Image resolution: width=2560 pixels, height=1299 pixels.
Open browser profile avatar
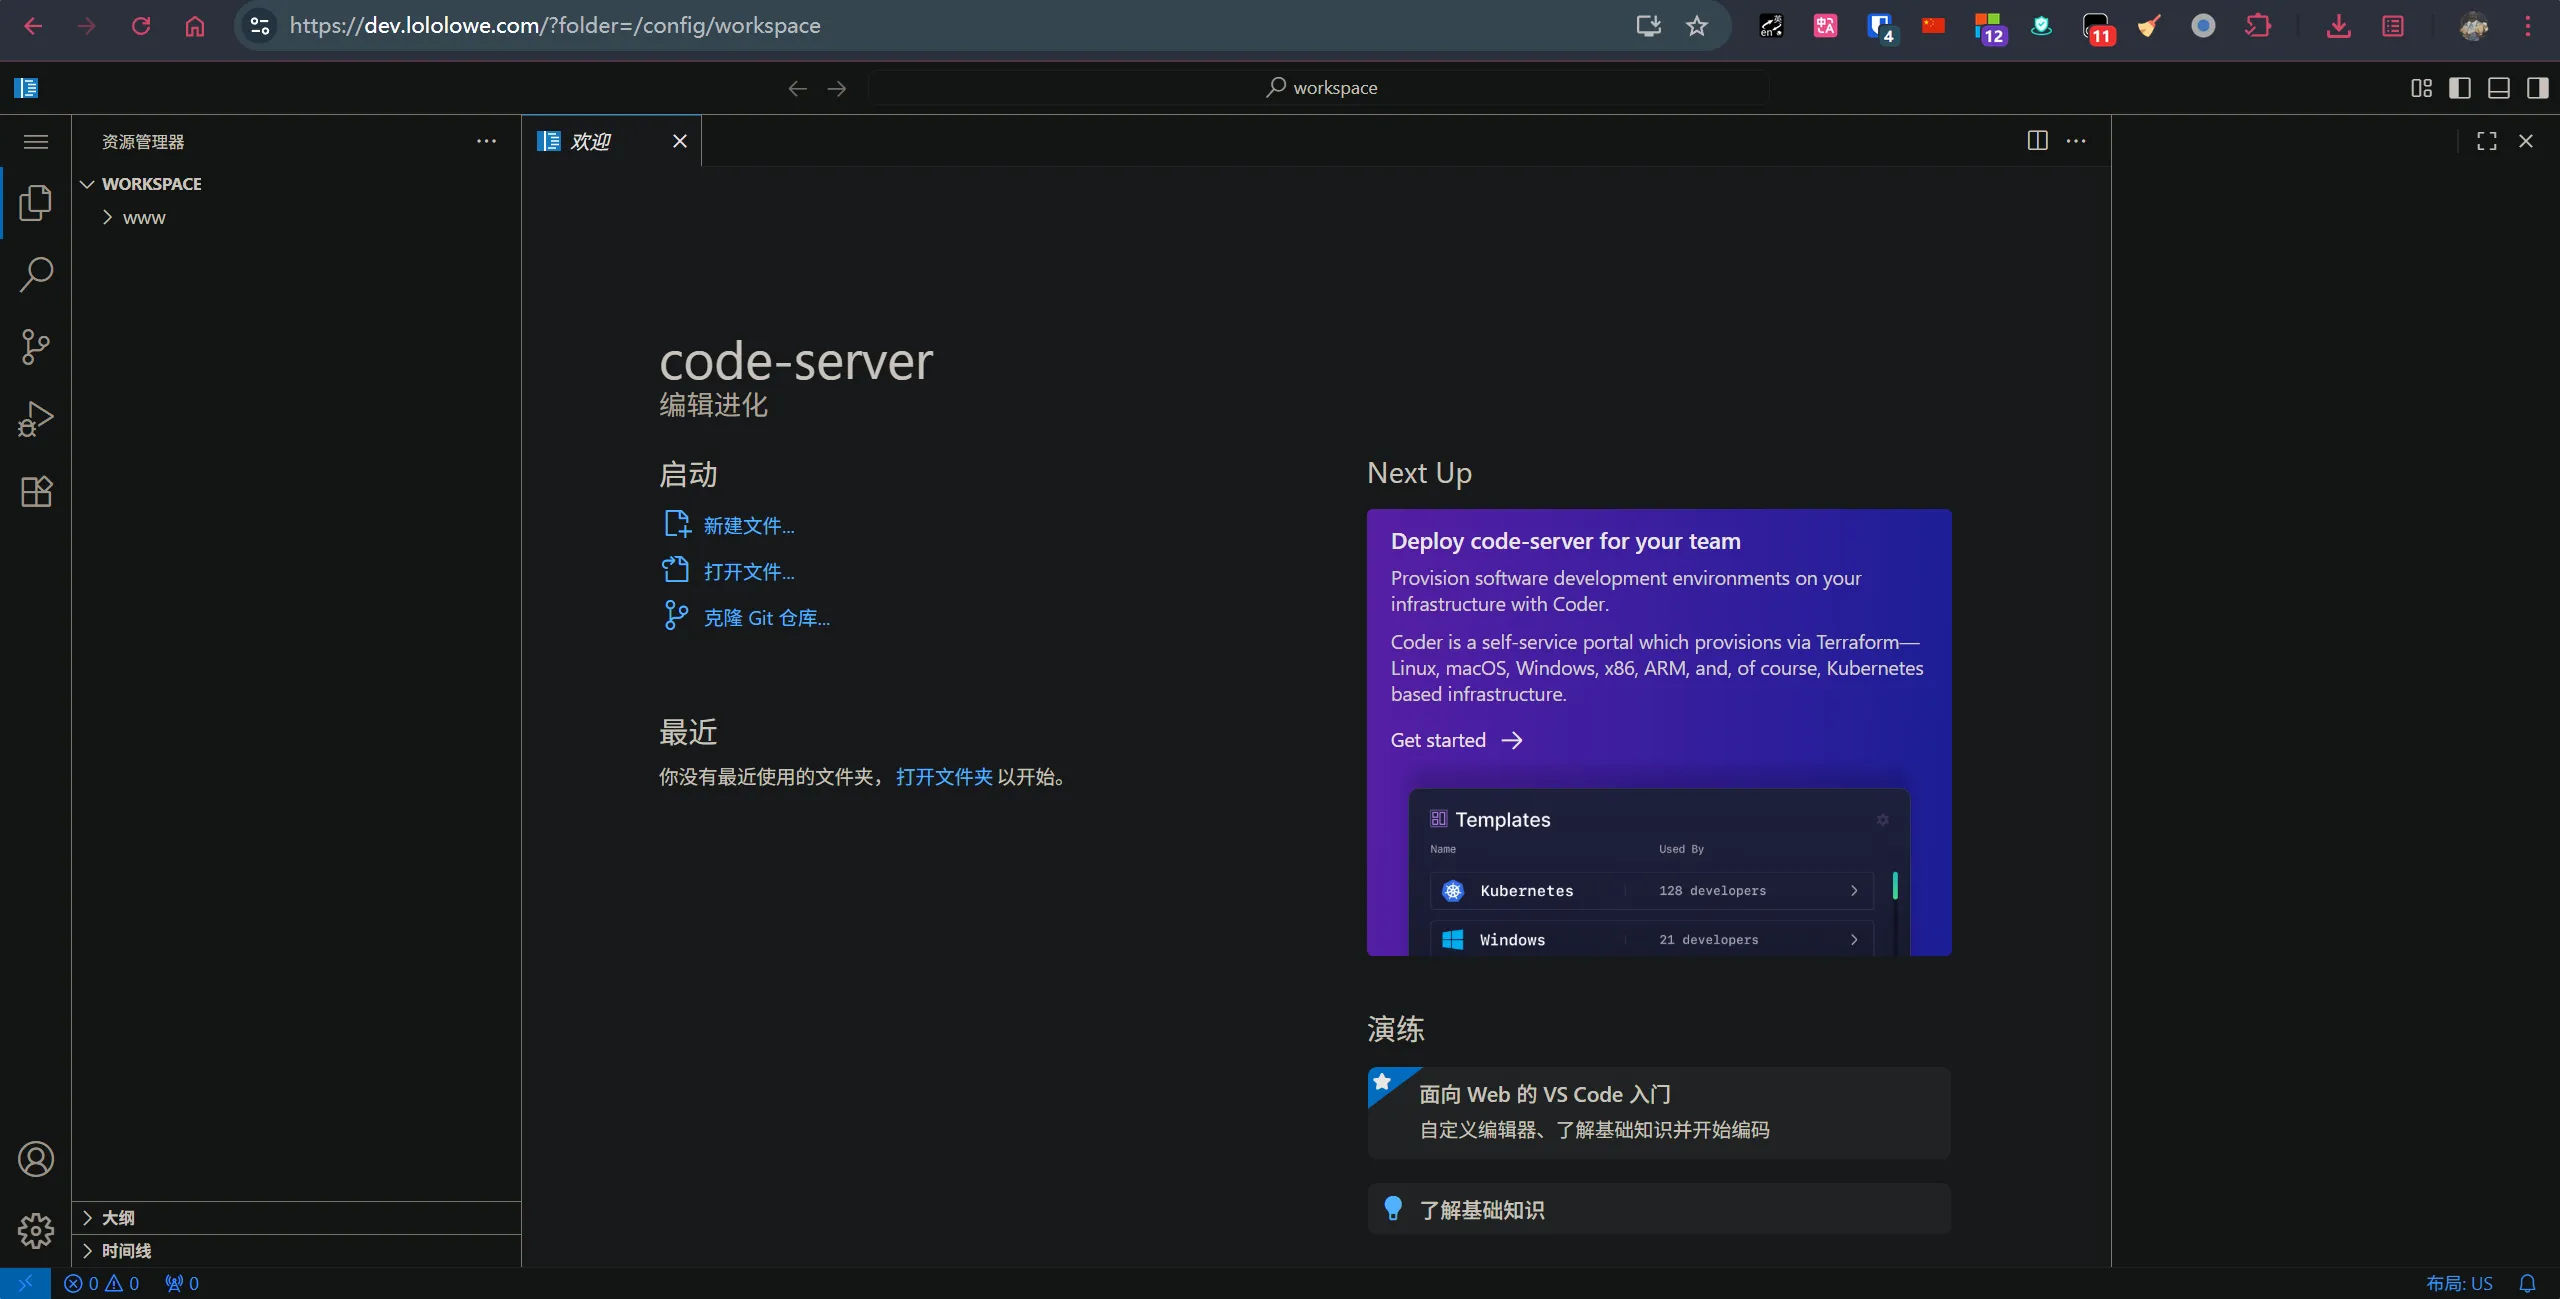(2473, 26)
